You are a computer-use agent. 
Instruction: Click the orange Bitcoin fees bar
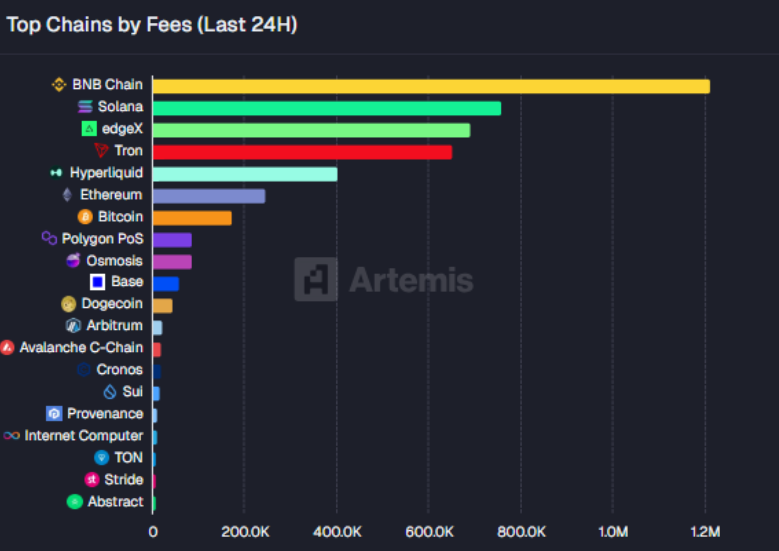pyautogui.click(x=191, y=218)
